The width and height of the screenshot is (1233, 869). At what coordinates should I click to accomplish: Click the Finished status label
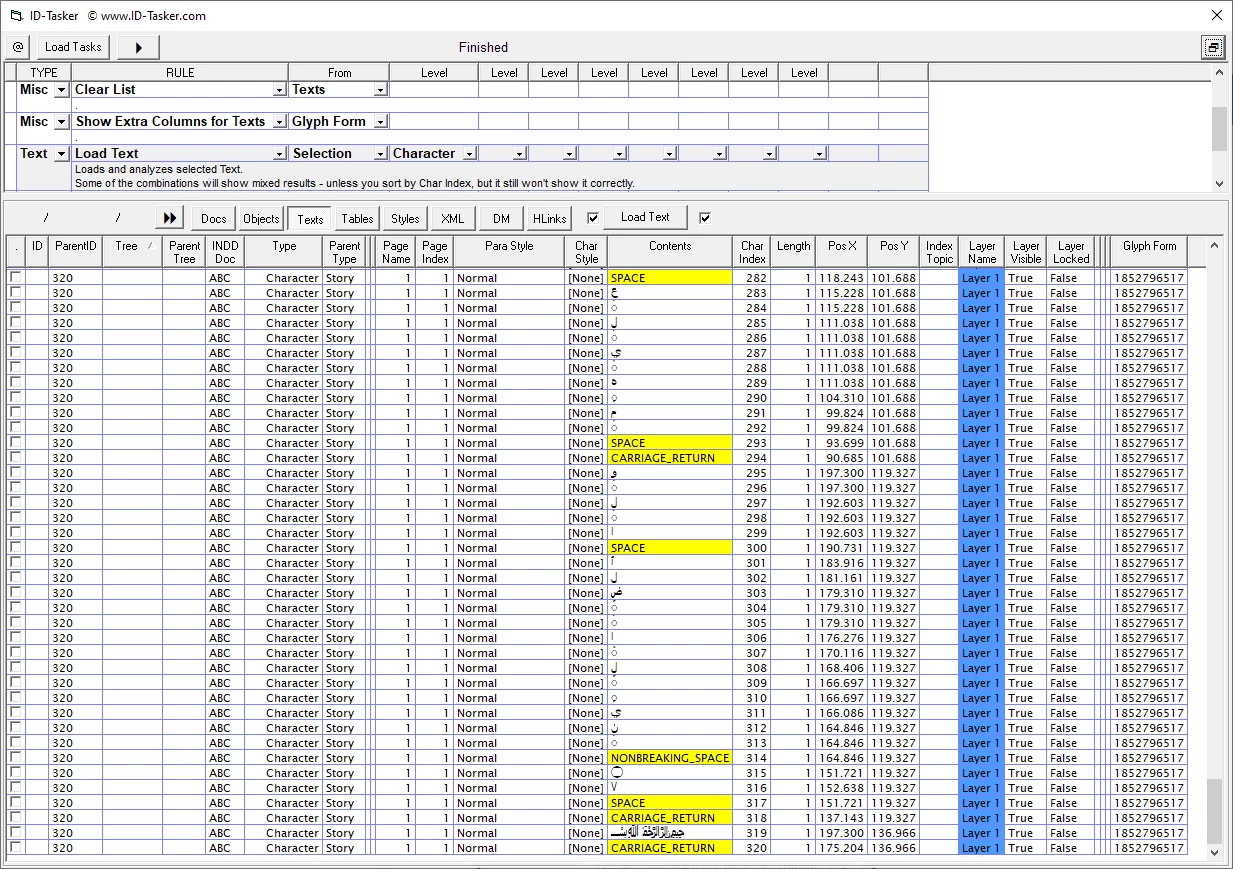pos(483,47)
